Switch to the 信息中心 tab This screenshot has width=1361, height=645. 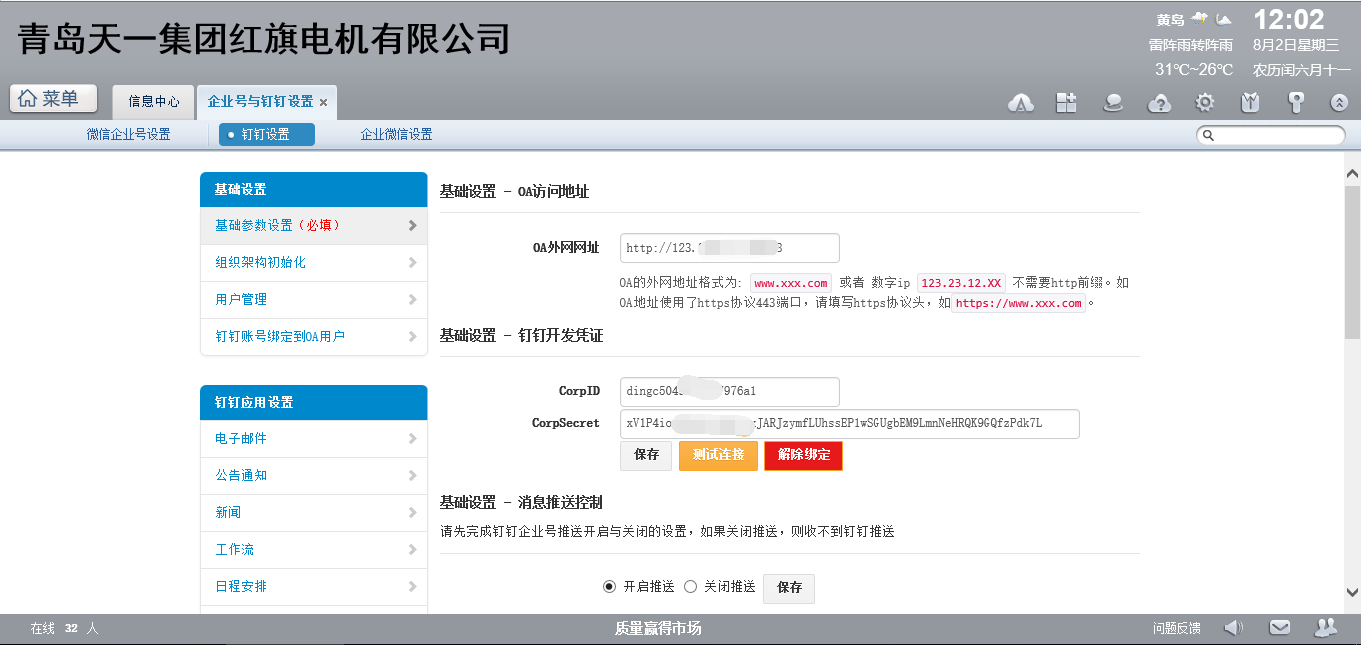[154, 102]
